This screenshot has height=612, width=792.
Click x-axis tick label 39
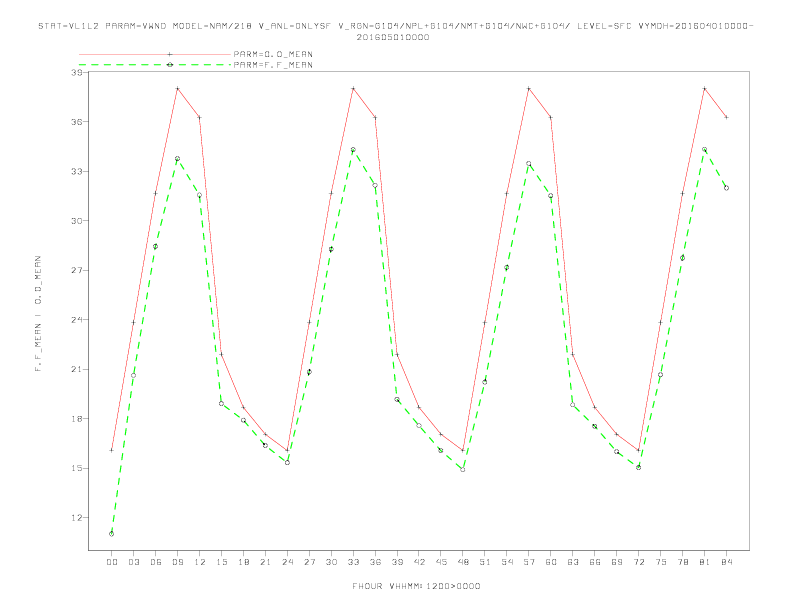coord(397,562)
